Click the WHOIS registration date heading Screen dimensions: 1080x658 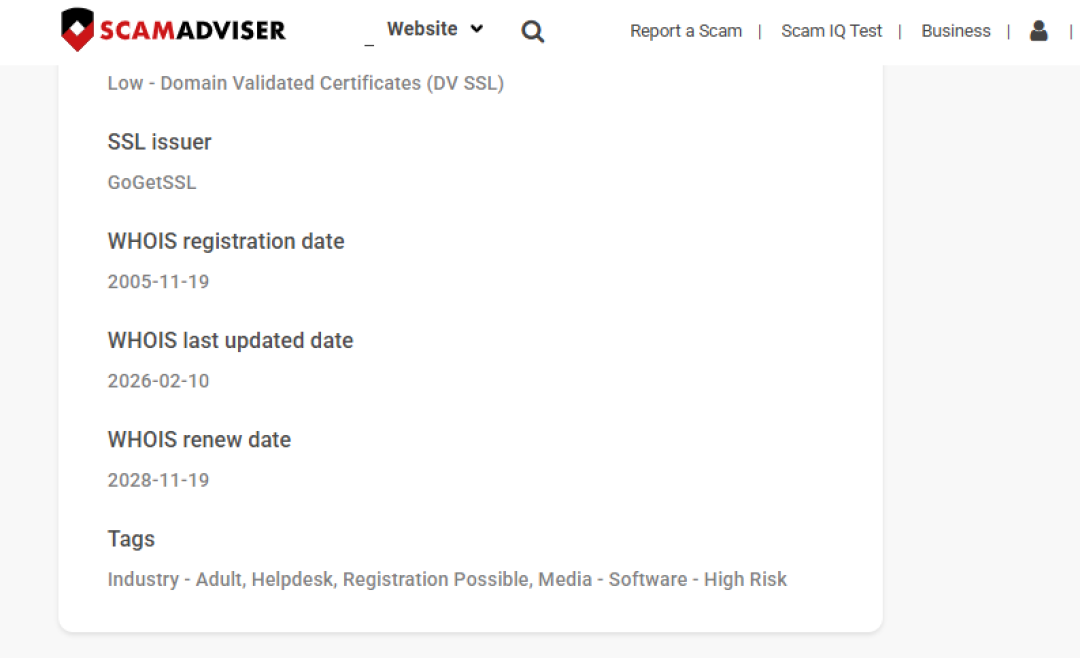(x=226, y=241)
